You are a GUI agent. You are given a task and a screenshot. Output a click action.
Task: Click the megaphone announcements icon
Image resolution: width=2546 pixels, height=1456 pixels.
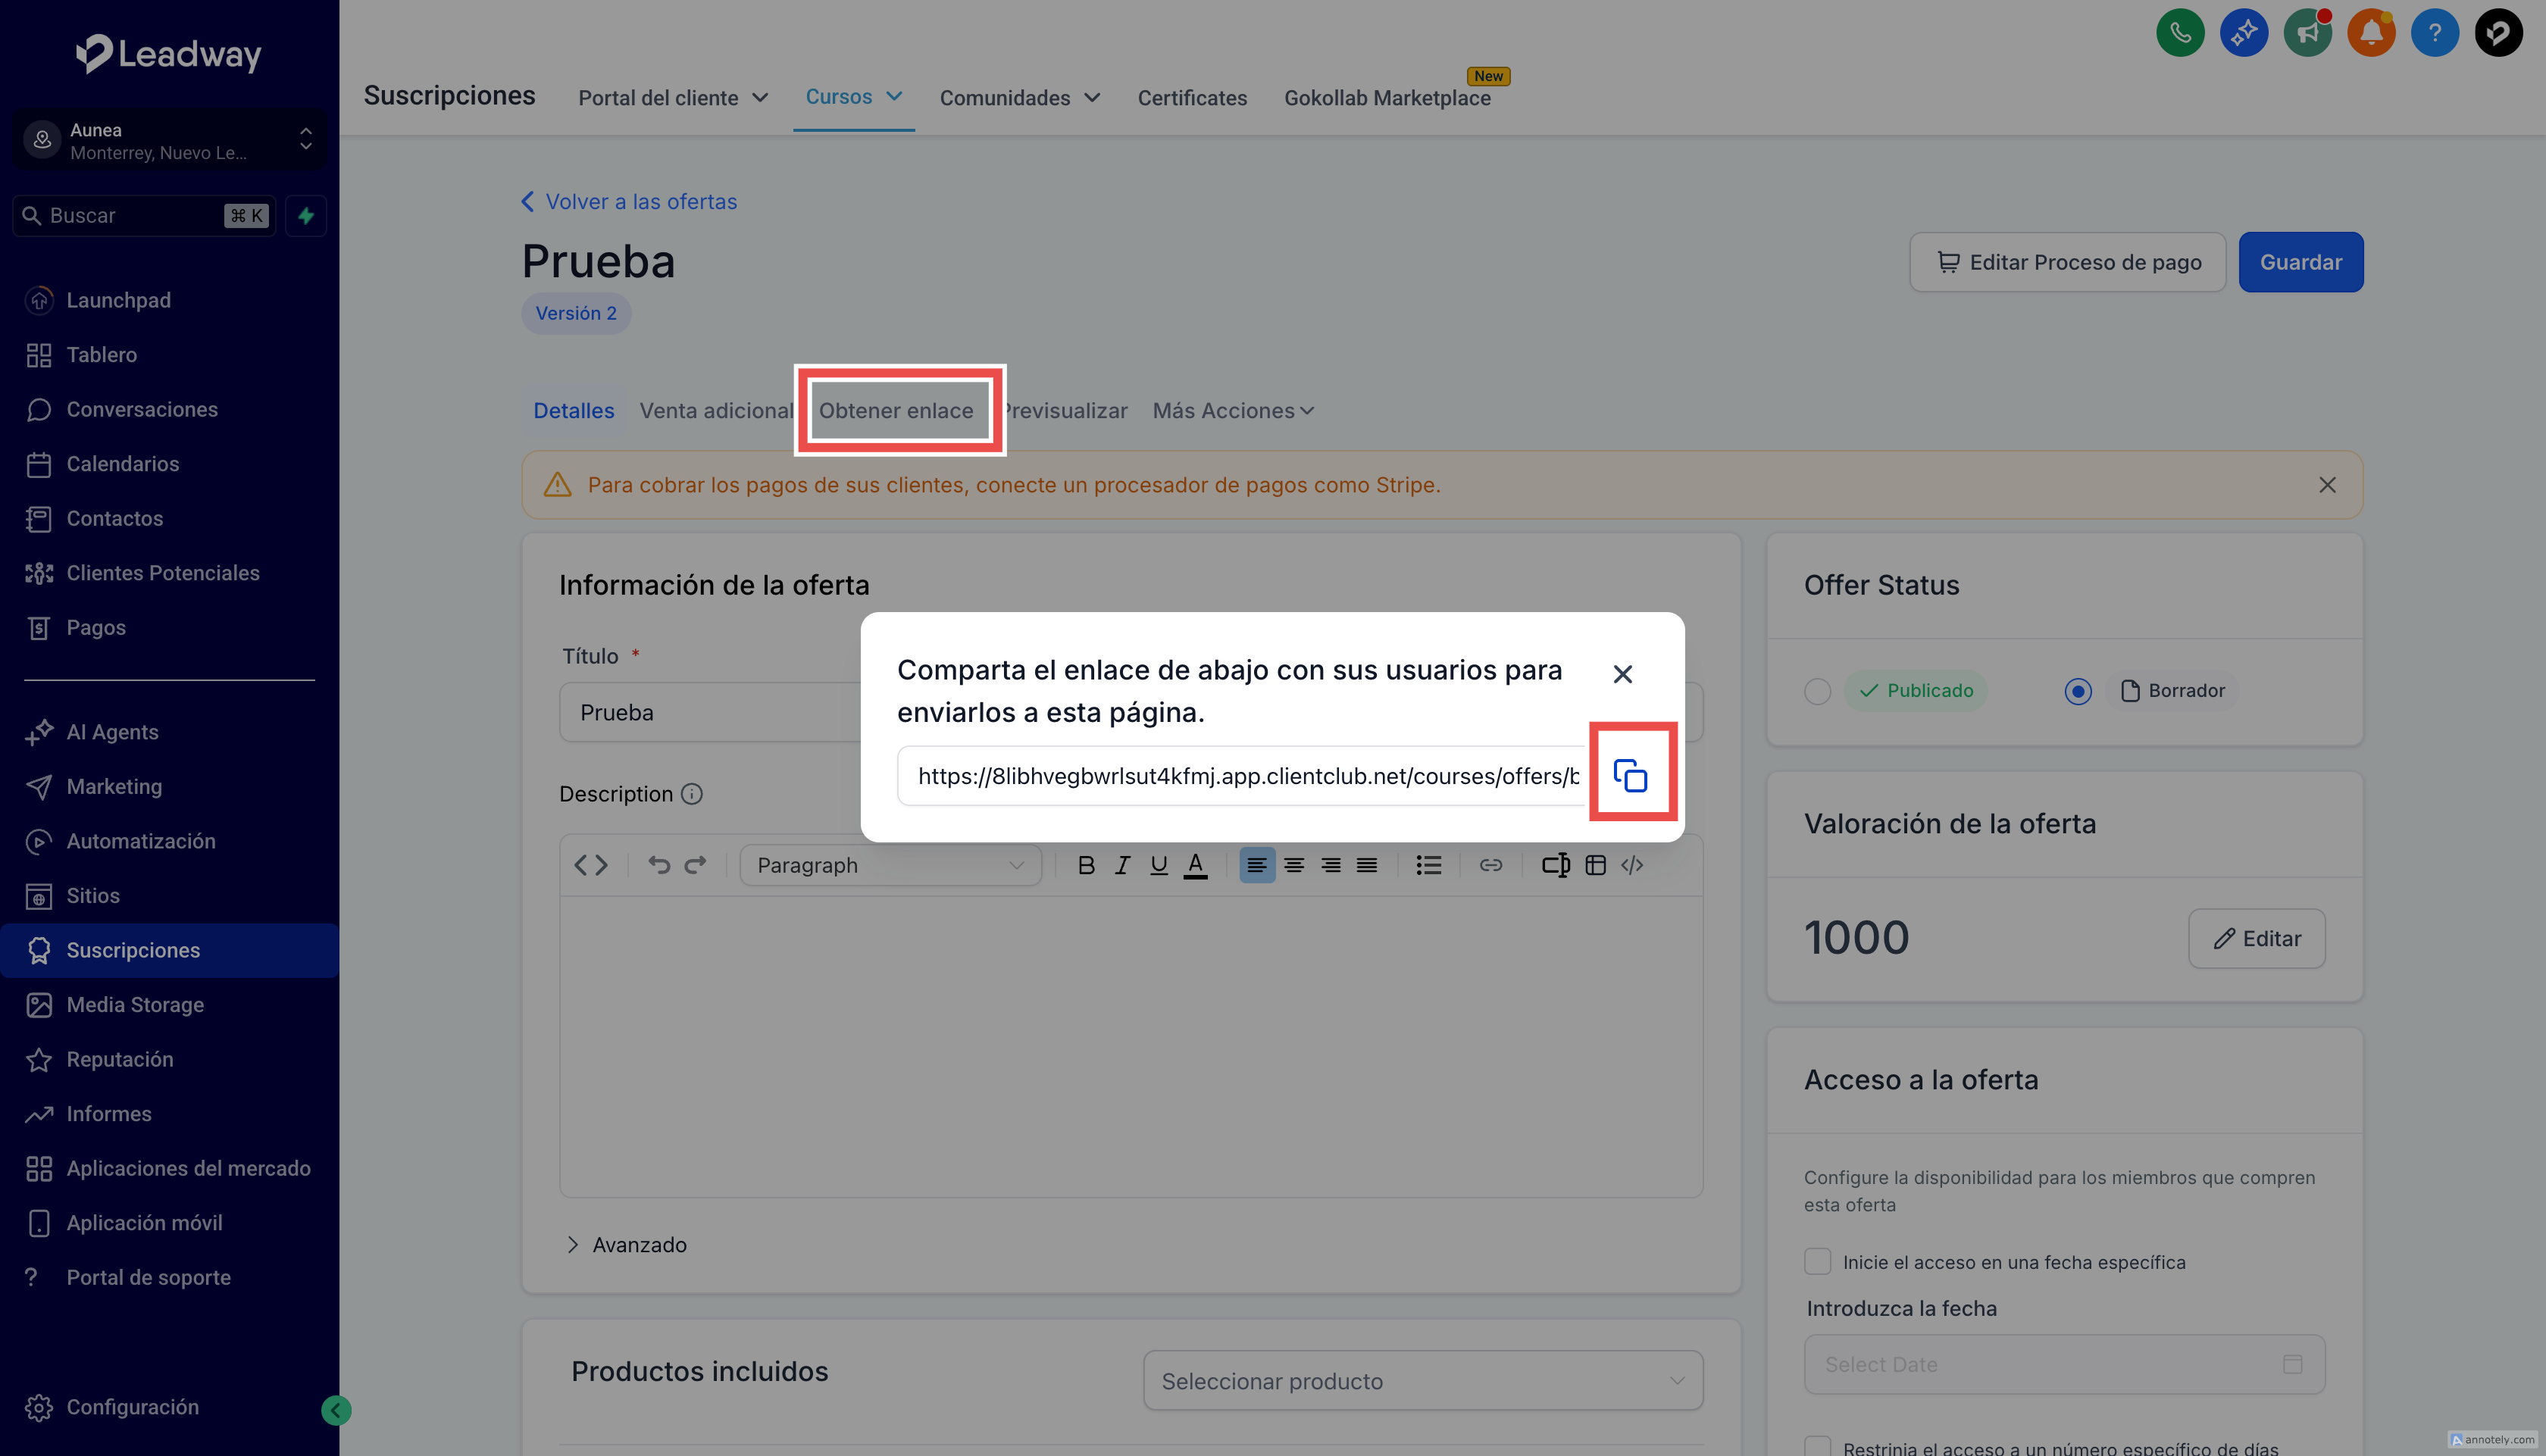(2307, 33)
